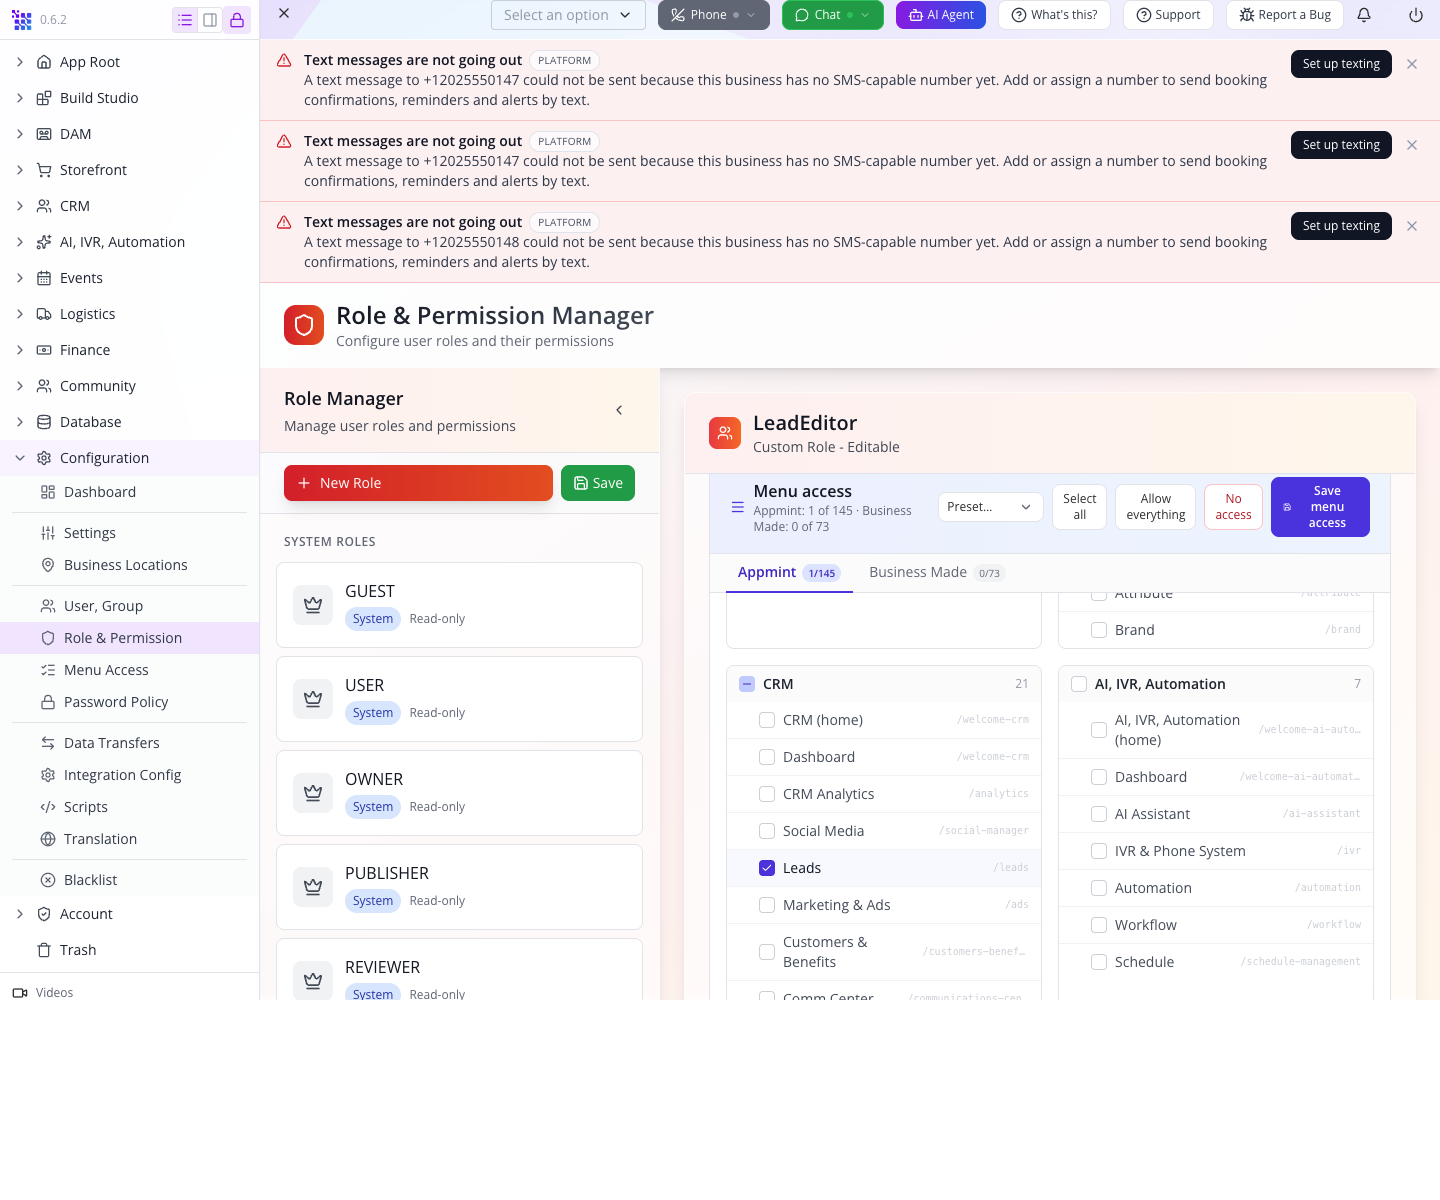The image size is (1440, 1200).
Task: Open the AI Agent button
Action: pyautogui.click(x=941, y=15)
